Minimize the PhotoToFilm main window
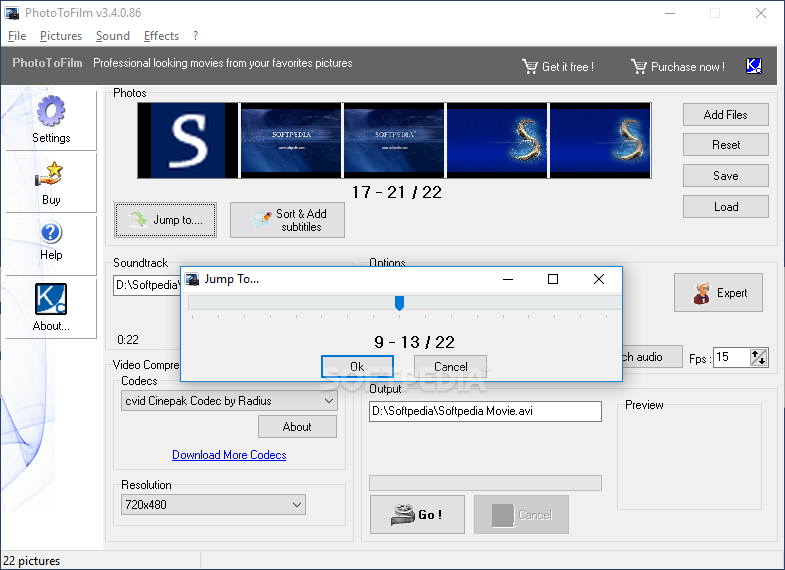Screen dimensions: 785x570 pos(670,13)
